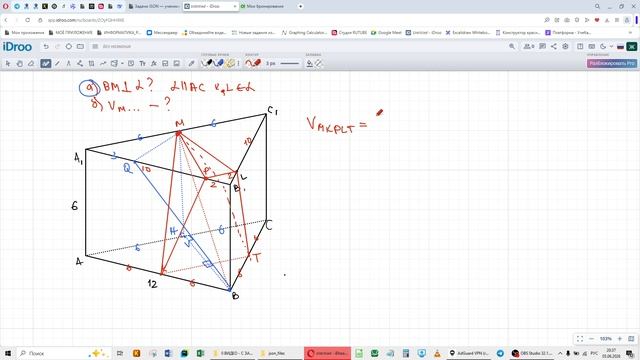Click the fill color bucket icon

(309, 63)
